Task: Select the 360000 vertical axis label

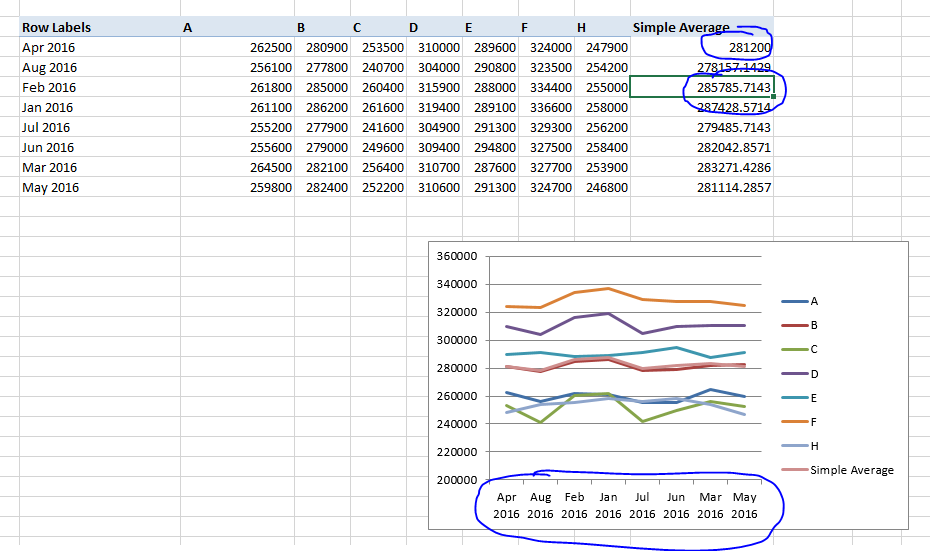Action: tap(458, 256)
